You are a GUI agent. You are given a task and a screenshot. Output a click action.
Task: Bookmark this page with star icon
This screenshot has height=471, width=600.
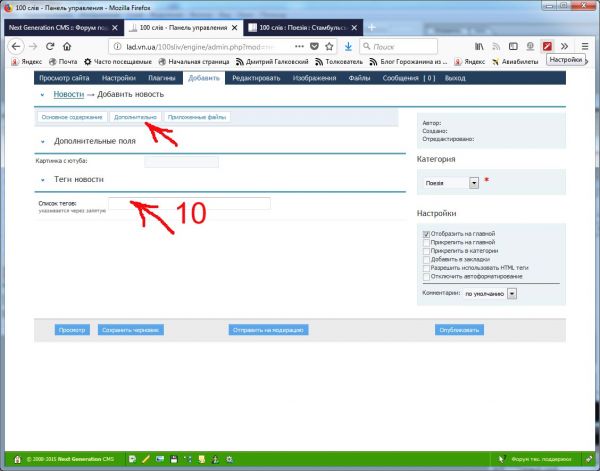[x=329, y=47]
